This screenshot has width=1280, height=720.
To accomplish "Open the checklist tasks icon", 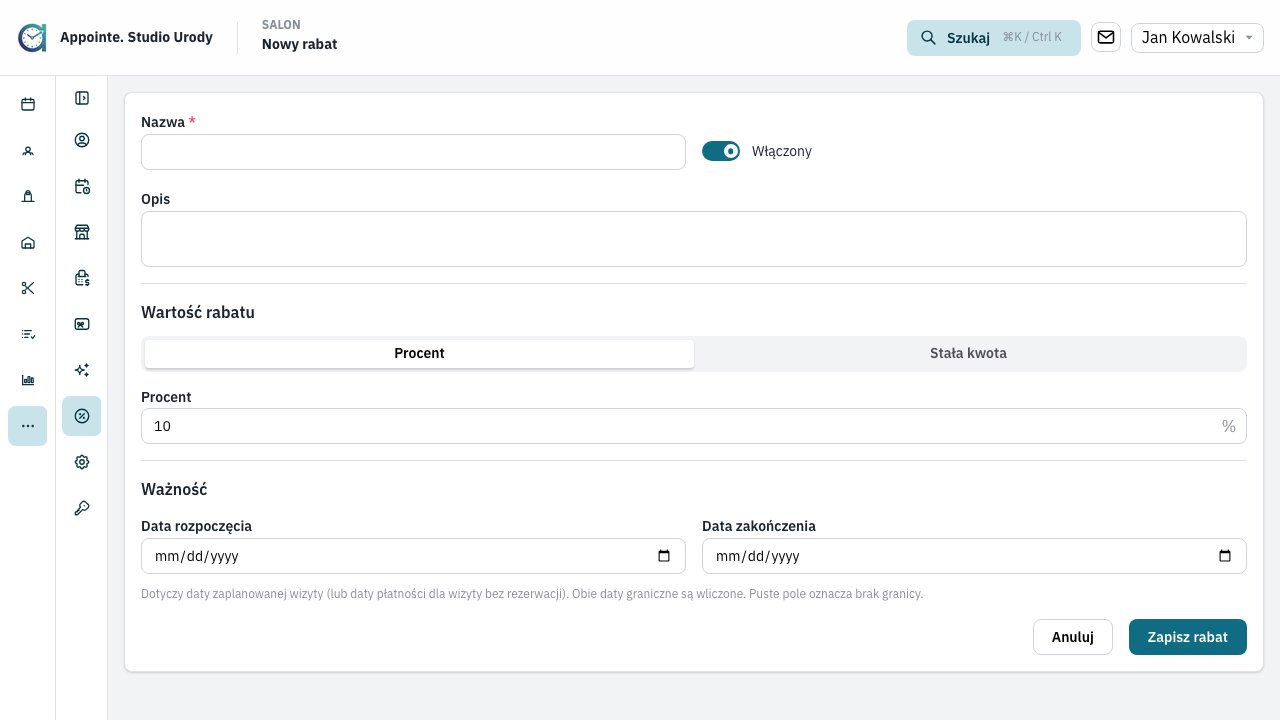I will pyautogui.click(x=28, y=334).
